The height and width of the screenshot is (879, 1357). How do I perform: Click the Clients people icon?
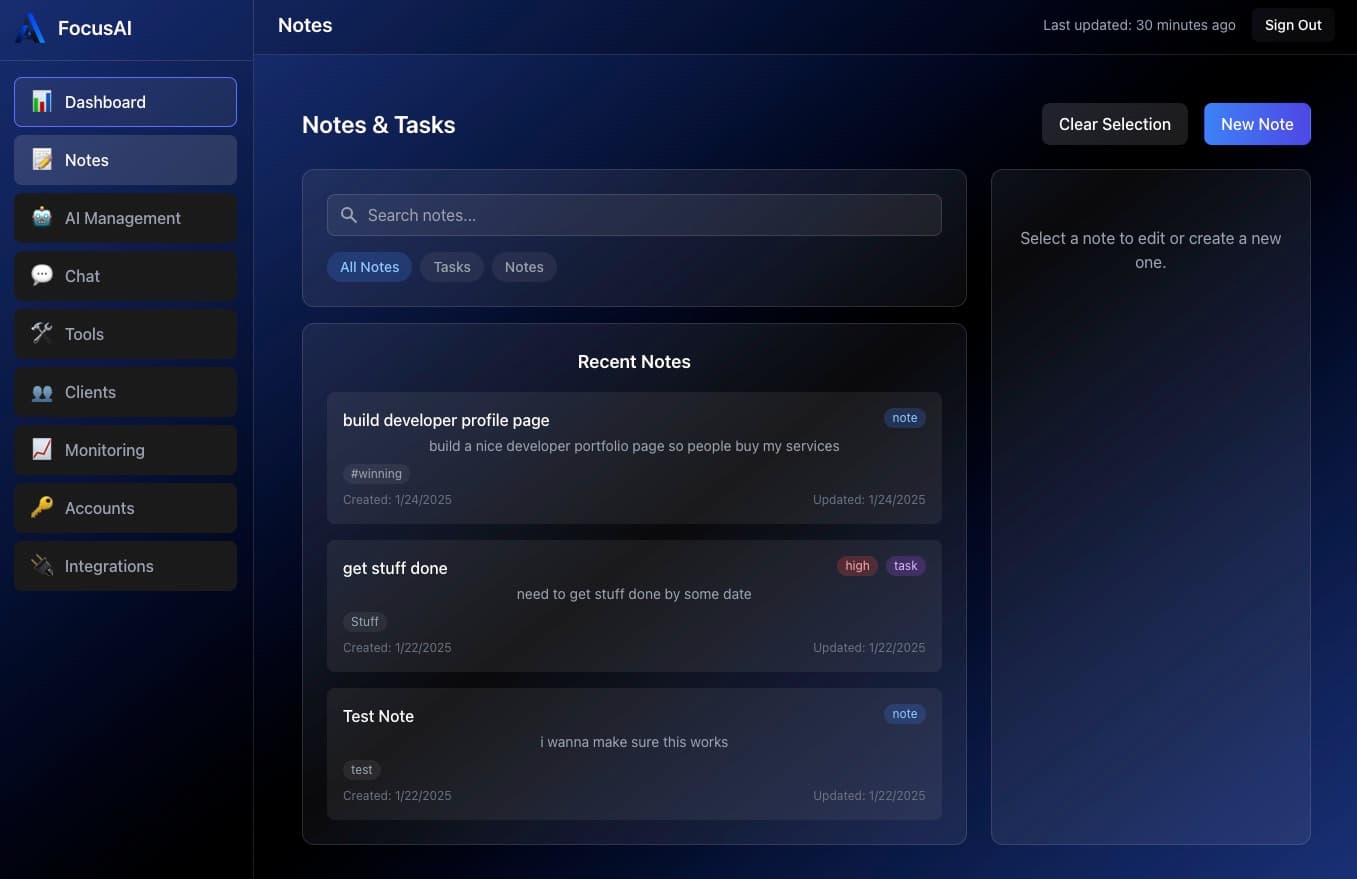point(42,392)
